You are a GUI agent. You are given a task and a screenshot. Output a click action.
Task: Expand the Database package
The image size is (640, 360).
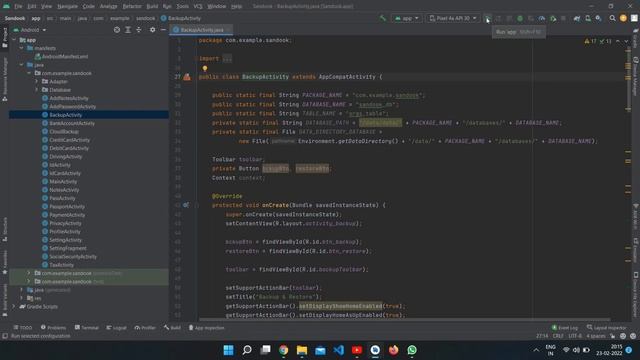[36, 90]
